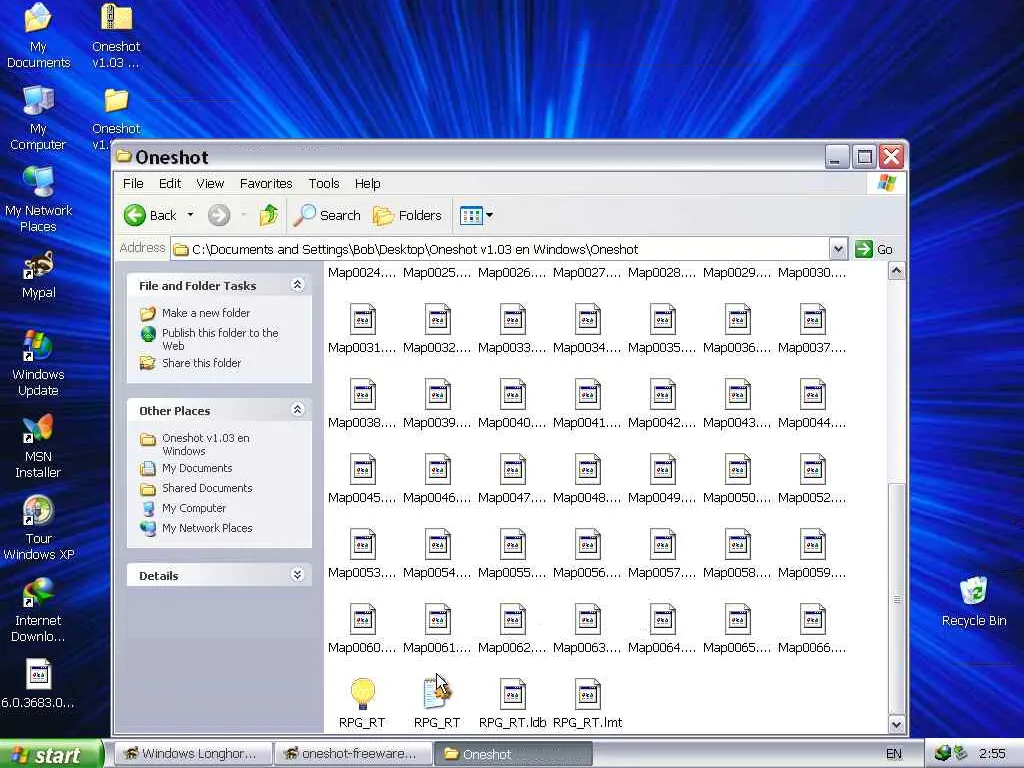Open the Favorites menu
The height and width of the screenshot is (768, 1024).
pyautogui.click(x=266, y=184)
